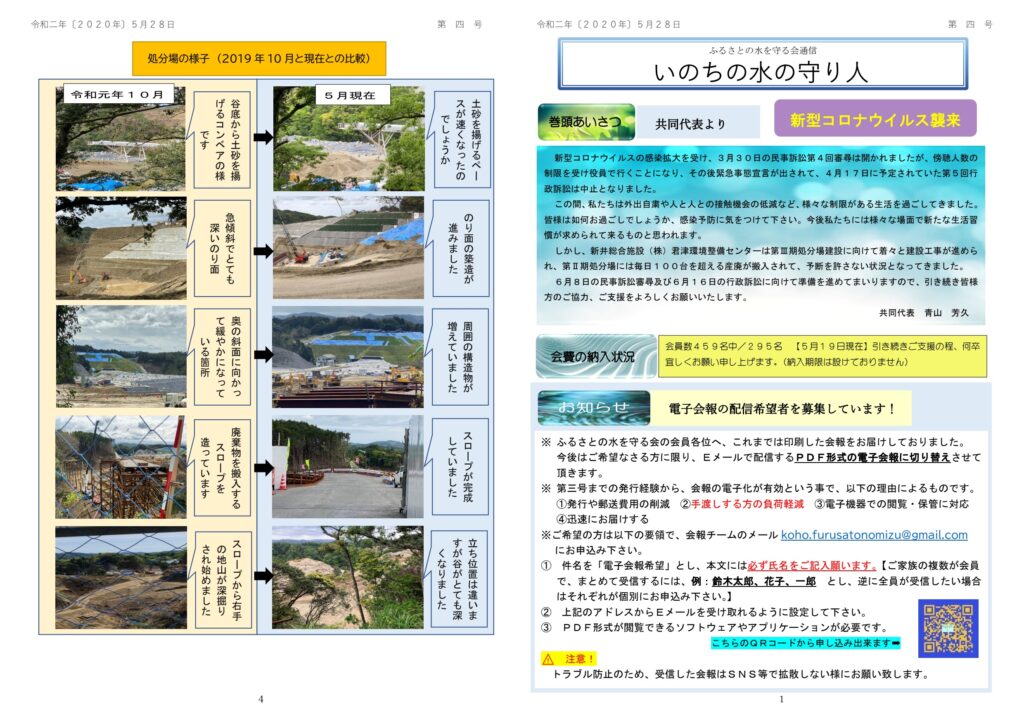Click the いのちの水の守り人 title banner

(762, 64)
